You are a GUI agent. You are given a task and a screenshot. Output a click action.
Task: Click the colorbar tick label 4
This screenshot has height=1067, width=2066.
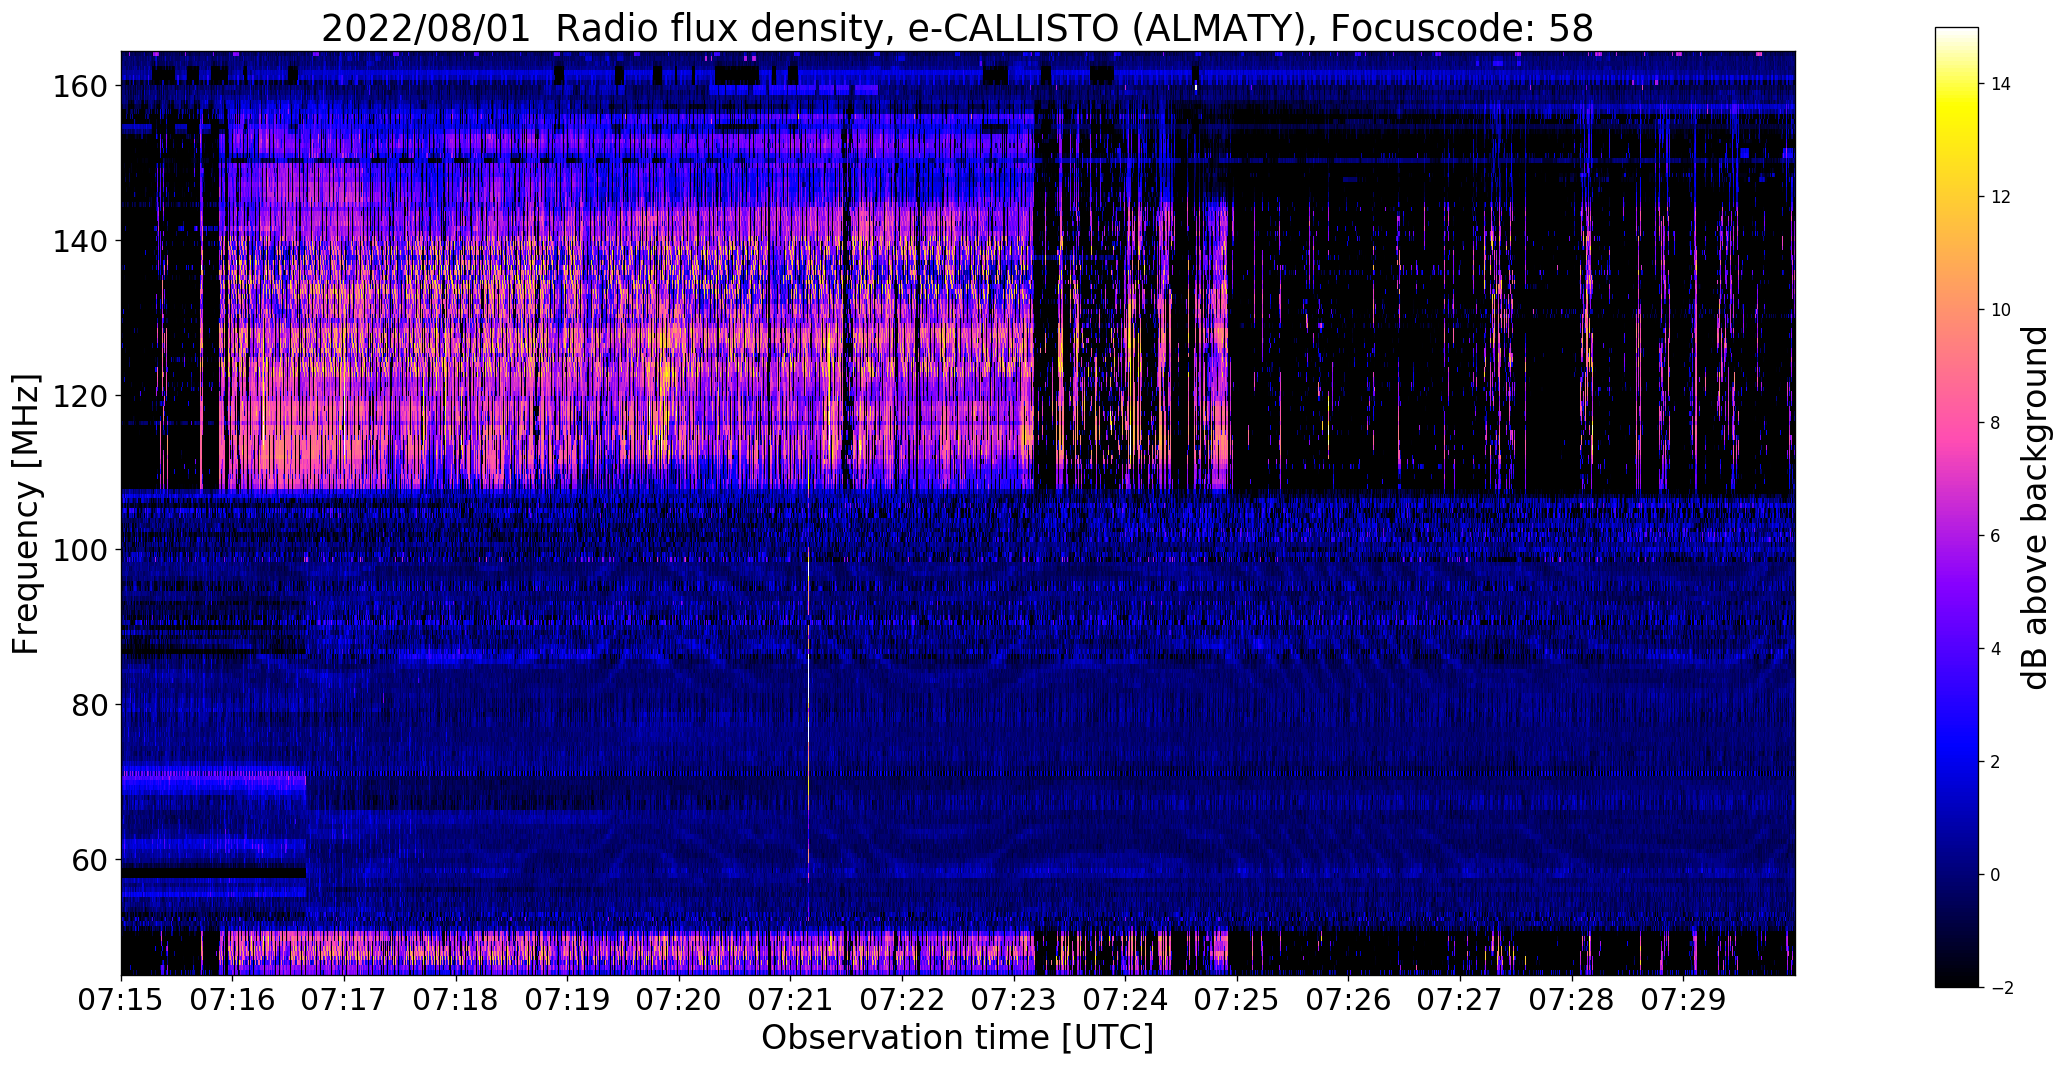pos(1996,649)
